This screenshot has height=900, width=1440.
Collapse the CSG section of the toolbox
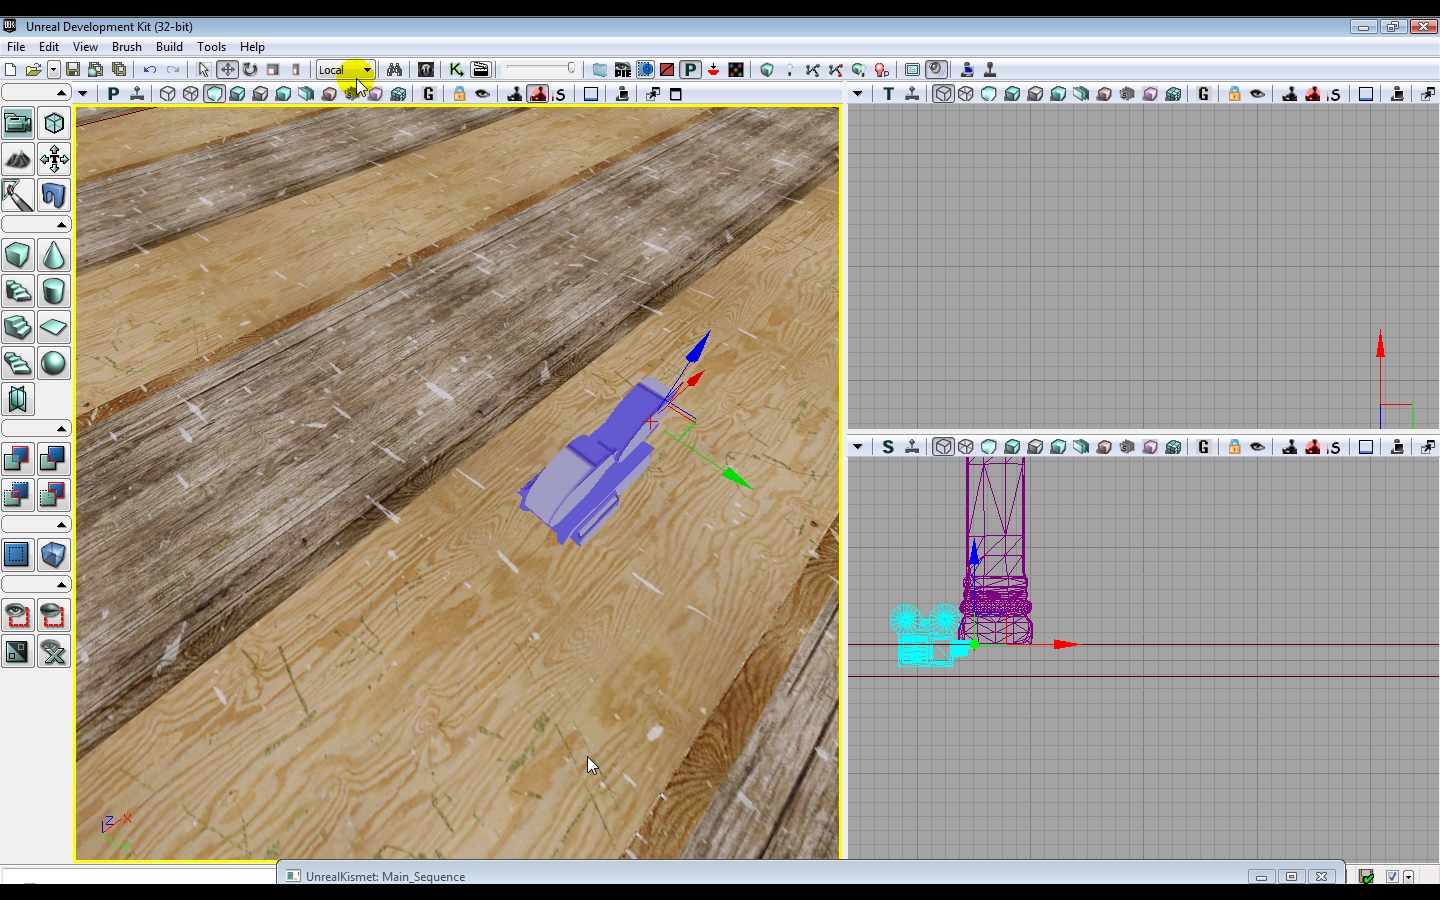point(36,428)
